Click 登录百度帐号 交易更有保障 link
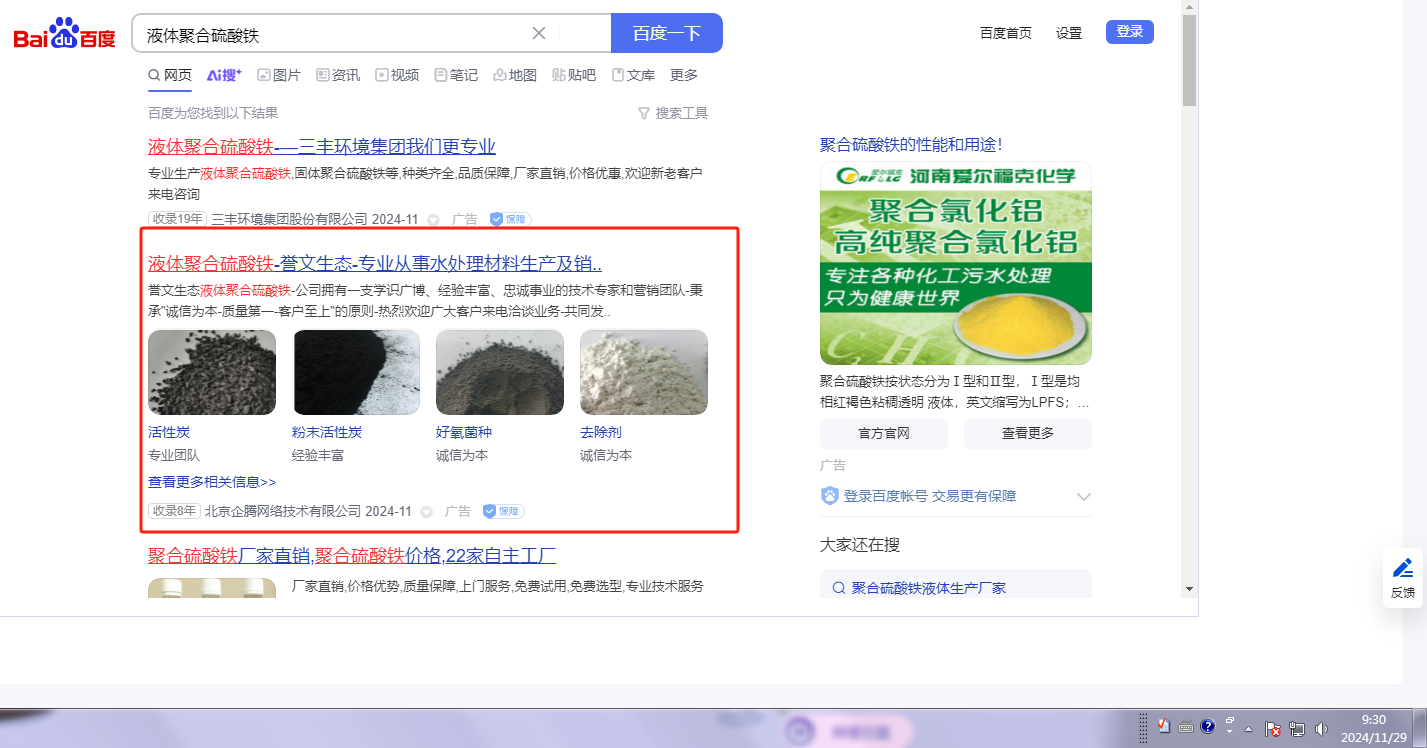 click(x=929, y=496)
